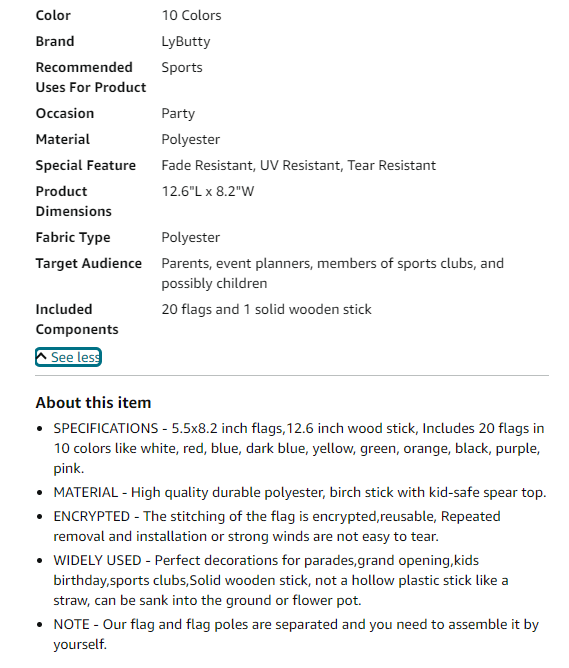Select the 20 flags and 1 solid wooden stick text
Image resolution: width=569 pixels, height=668 pixels.
tap(266, 310)
